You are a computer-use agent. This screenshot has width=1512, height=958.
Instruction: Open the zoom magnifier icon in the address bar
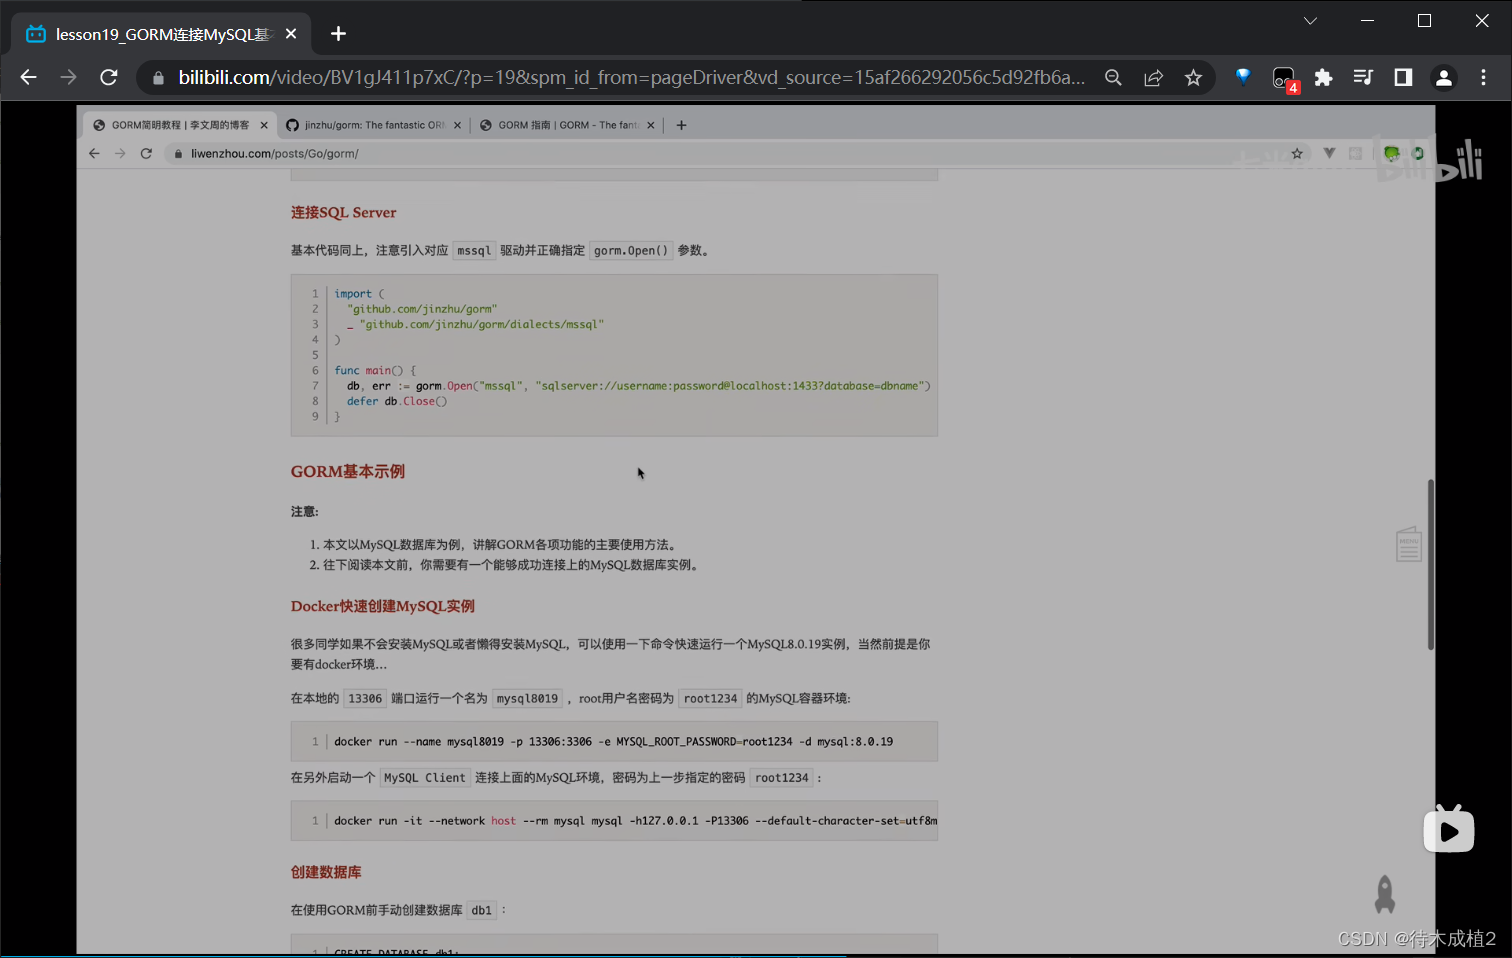[1113, 78]
